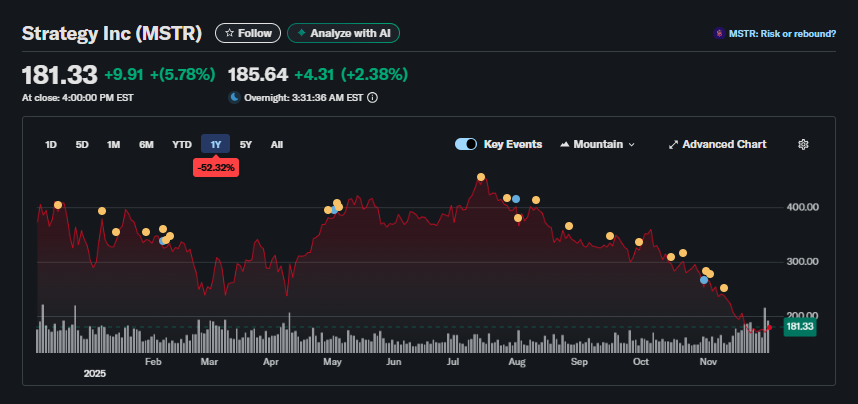Select the 5D time range
Viewport: 858px width, 404px height.
[x=82, y=144]
